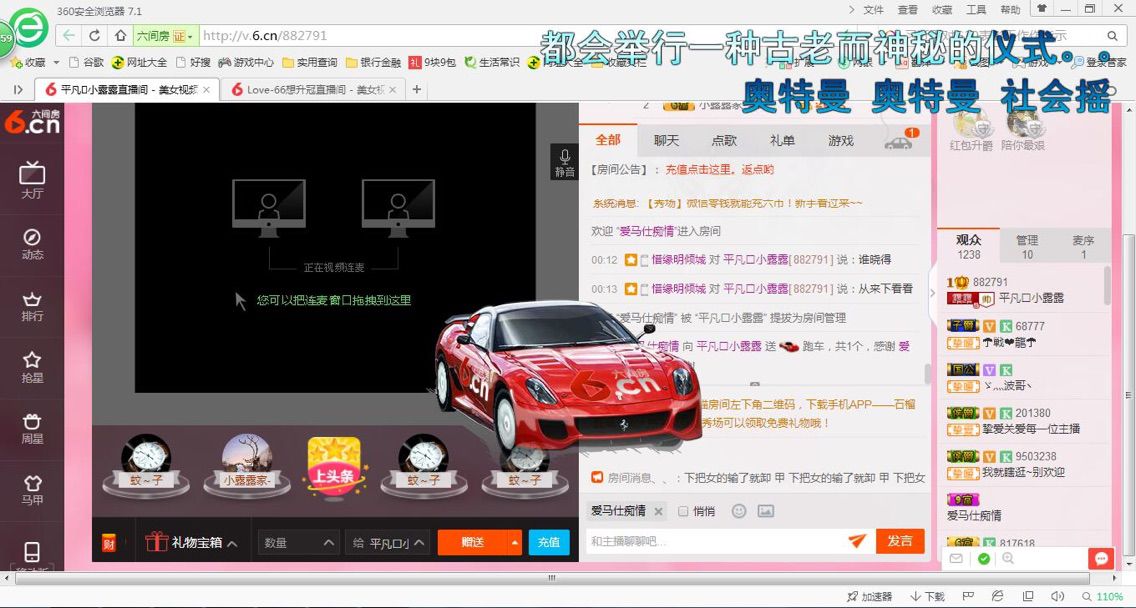Reload the page with the refresh icon
The width and height of the screenshot is (1136, 608).
95,35
